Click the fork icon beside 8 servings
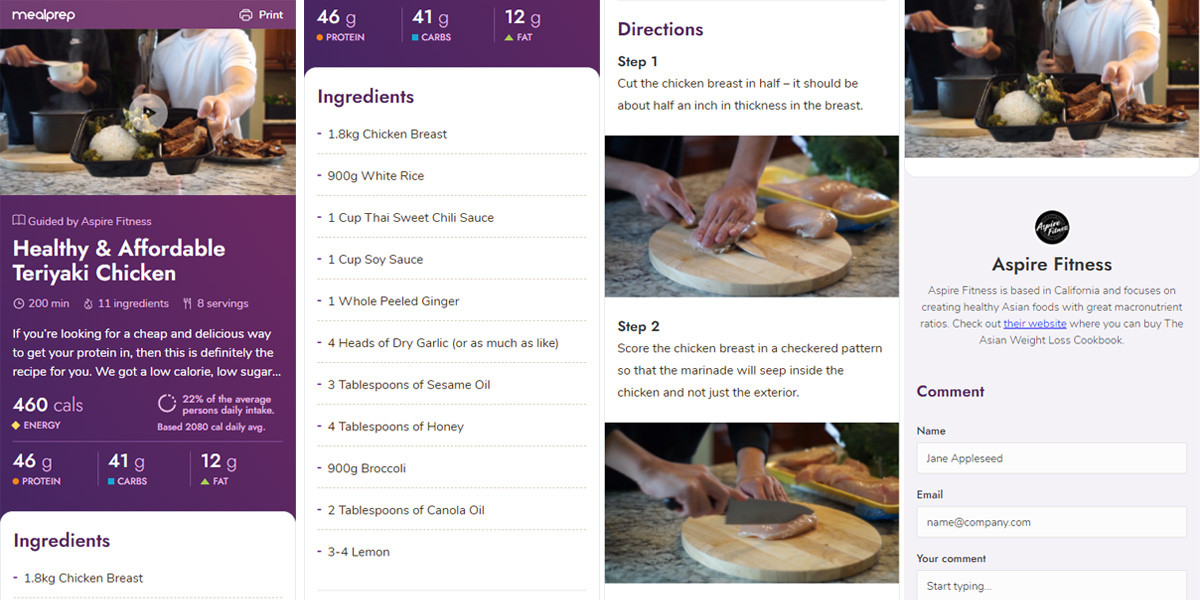Image resolution: width=1200 pixels, height=600 pixels. [x=187, y=303]
